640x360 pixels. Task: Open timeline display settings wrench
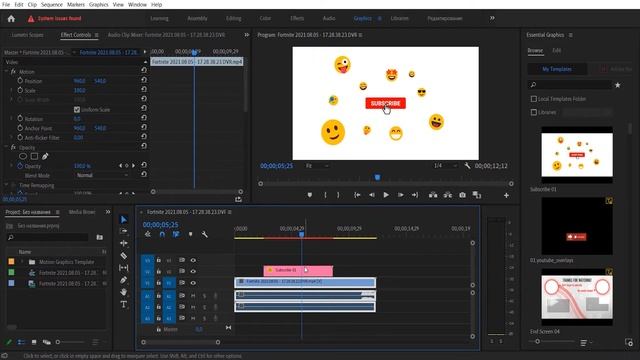point(204,234)
